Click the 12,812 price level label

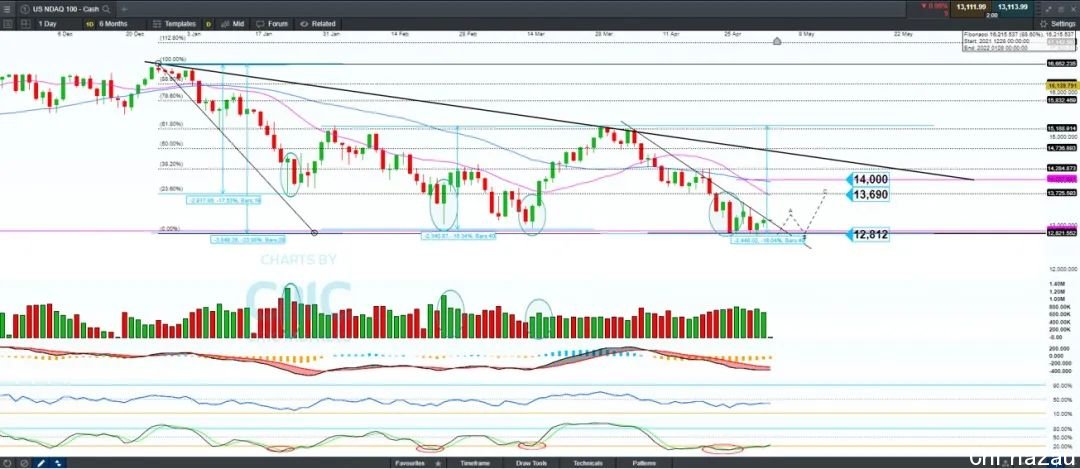pos(867,234)
